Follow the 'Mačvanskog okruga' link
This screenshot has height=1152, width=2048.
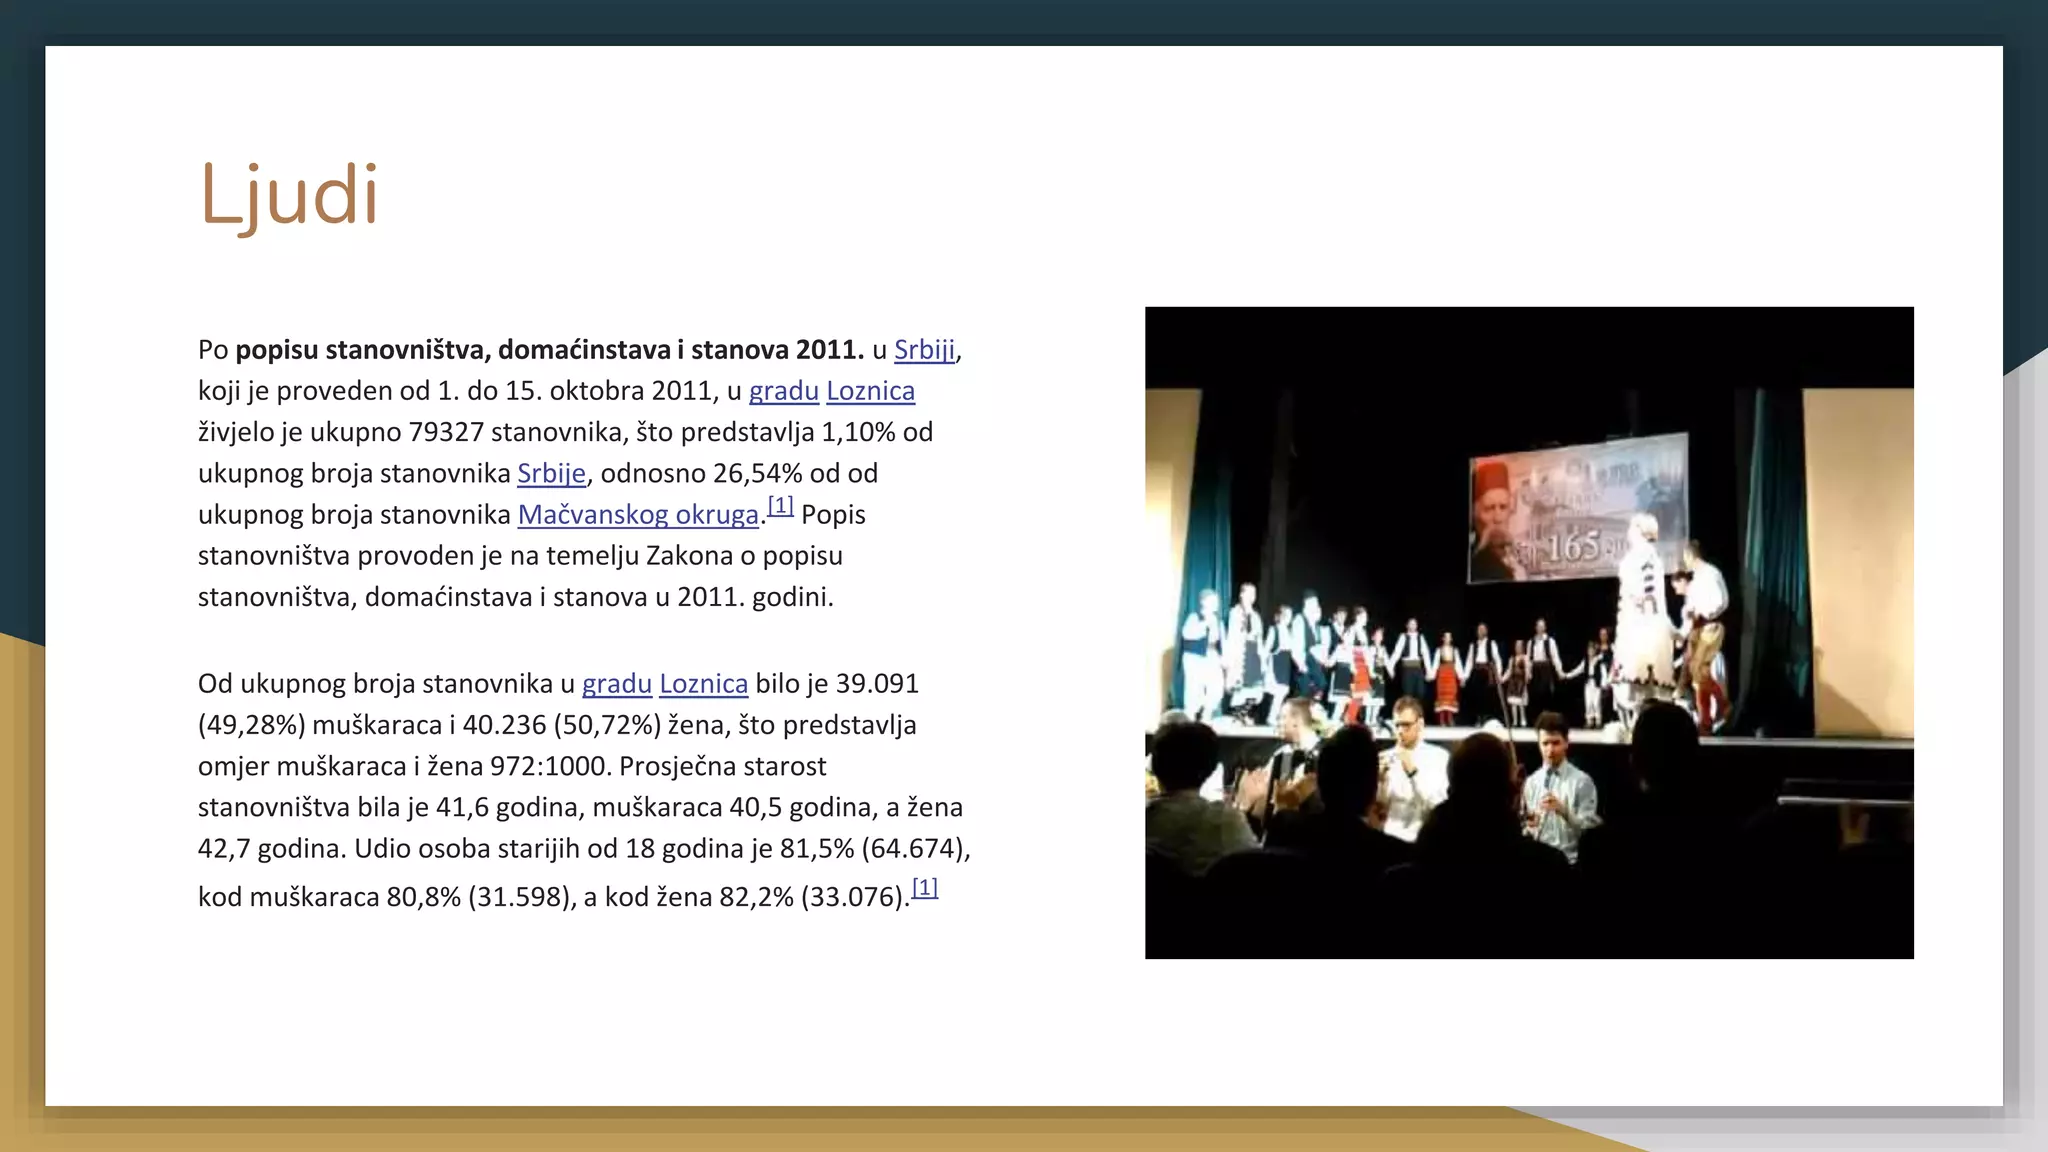click(638, 515)
